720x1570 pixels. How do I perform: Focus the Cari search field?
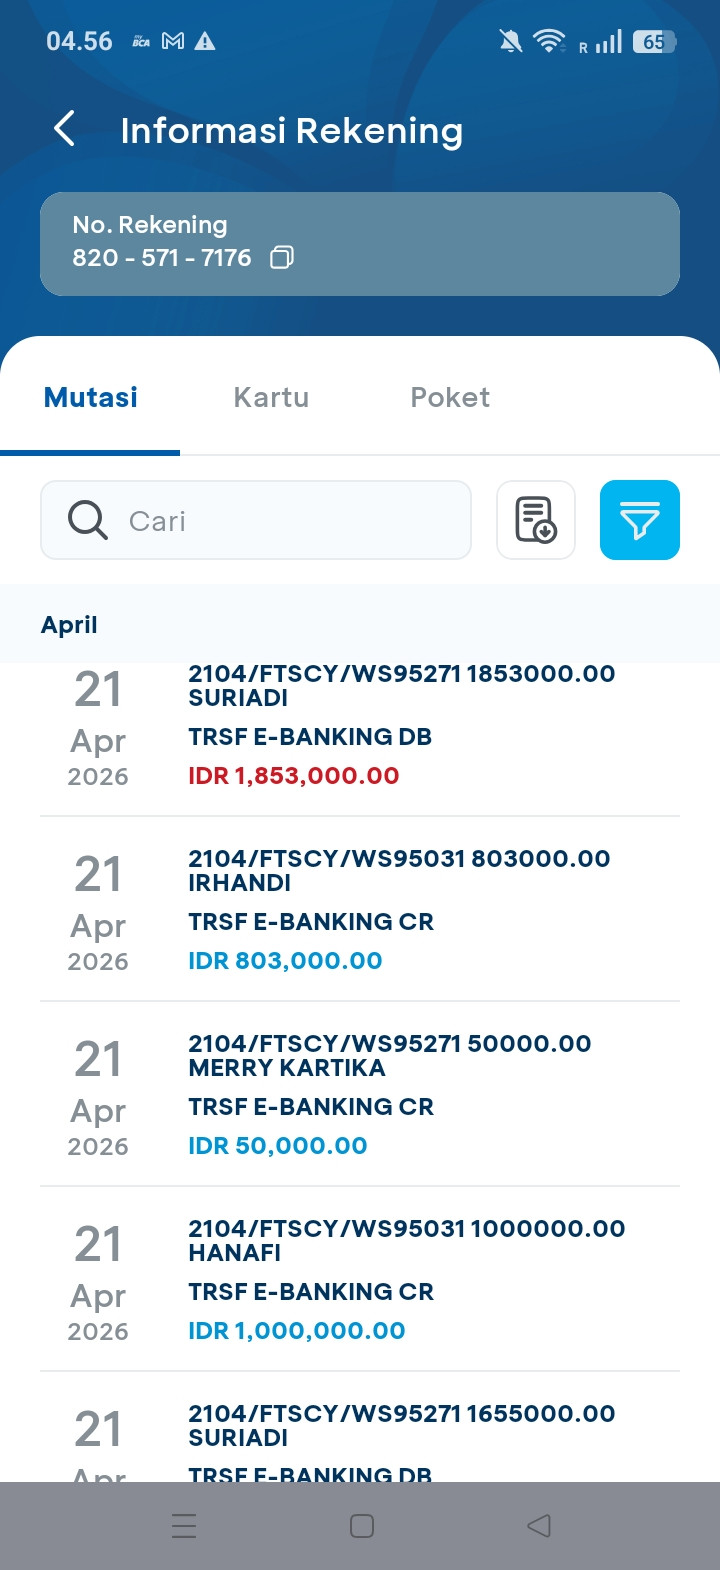pos(290,520)
